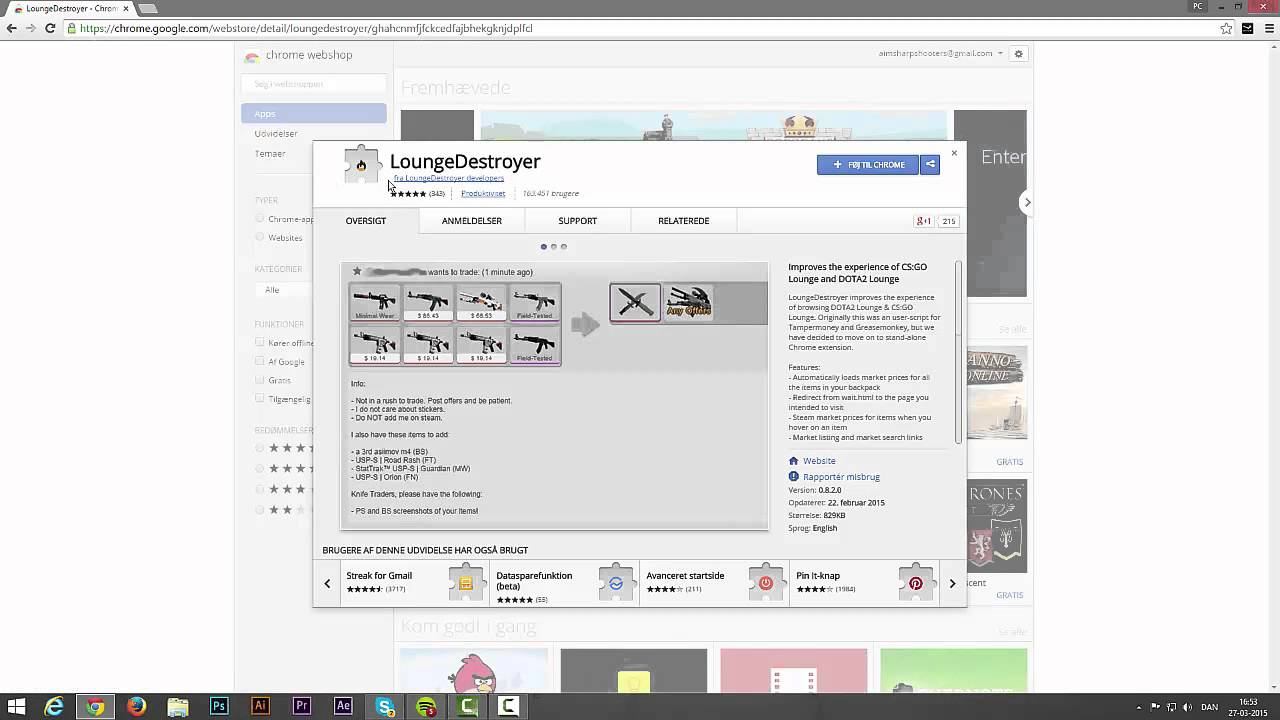The width and height of the screenshot is (1280, 720).
Task: Open the white Camtasia recorder taskbar icon
Action: pos(509,707)
